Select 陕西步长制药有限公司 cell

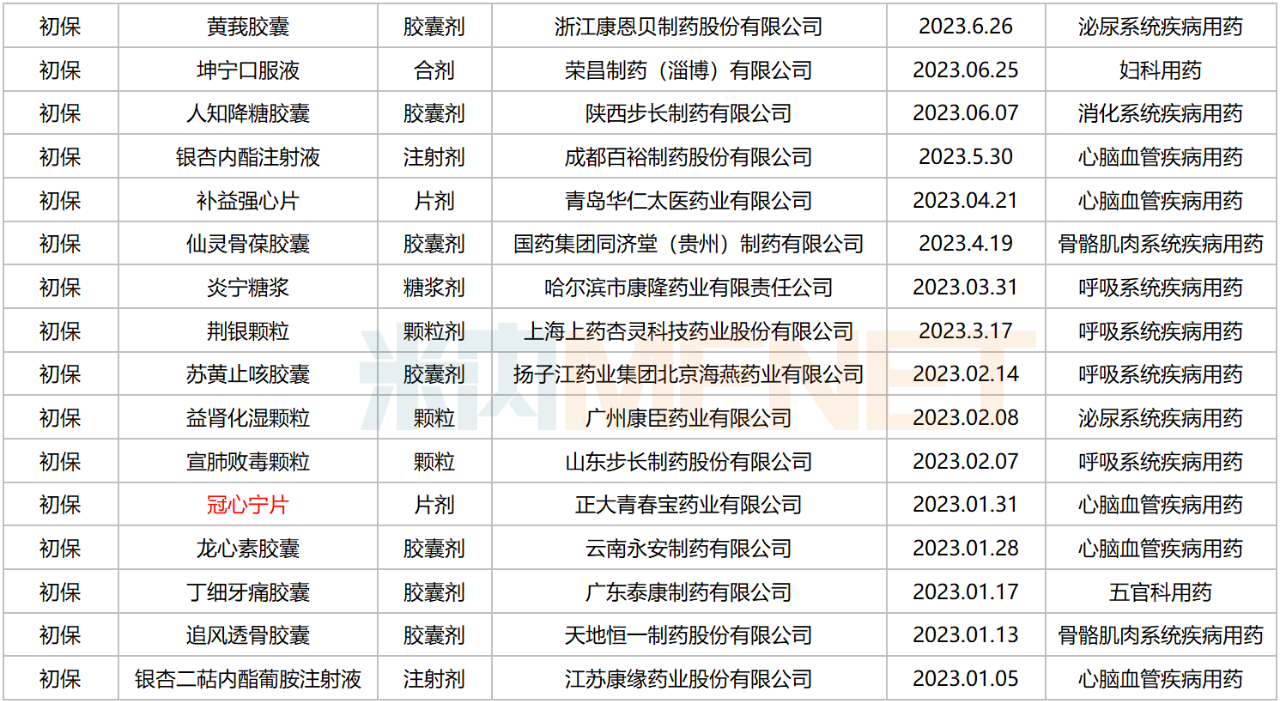point(688,114)
